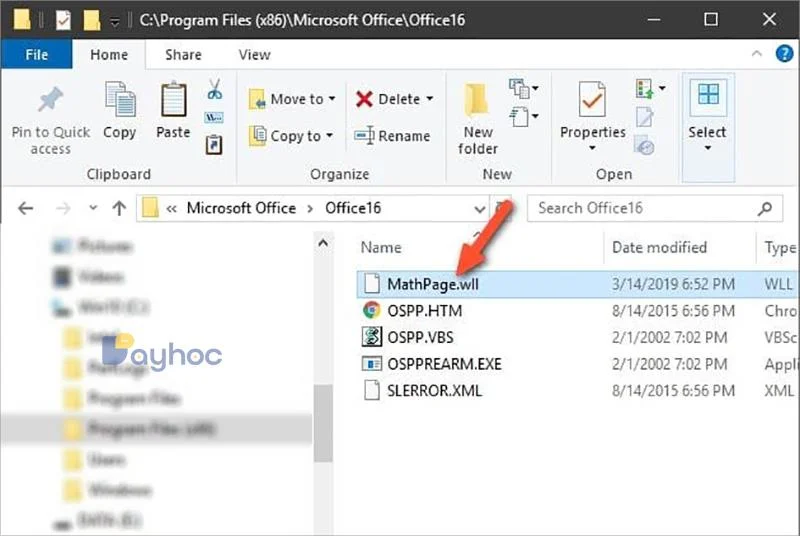Open the New item icon menu

pyautogui.click(x=523, y=88)
